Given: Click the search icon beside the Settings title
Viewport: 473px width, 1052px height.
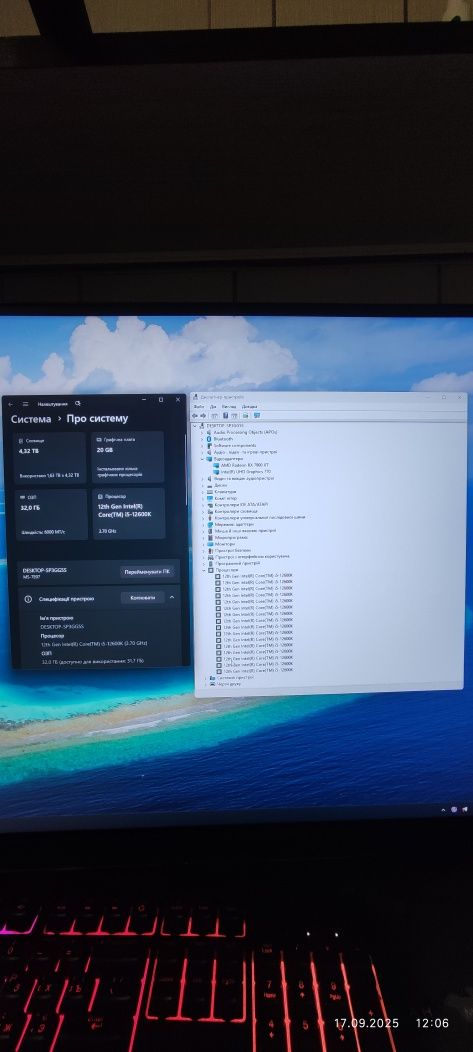Looking at the screenshot, I should tap(78, 403).
